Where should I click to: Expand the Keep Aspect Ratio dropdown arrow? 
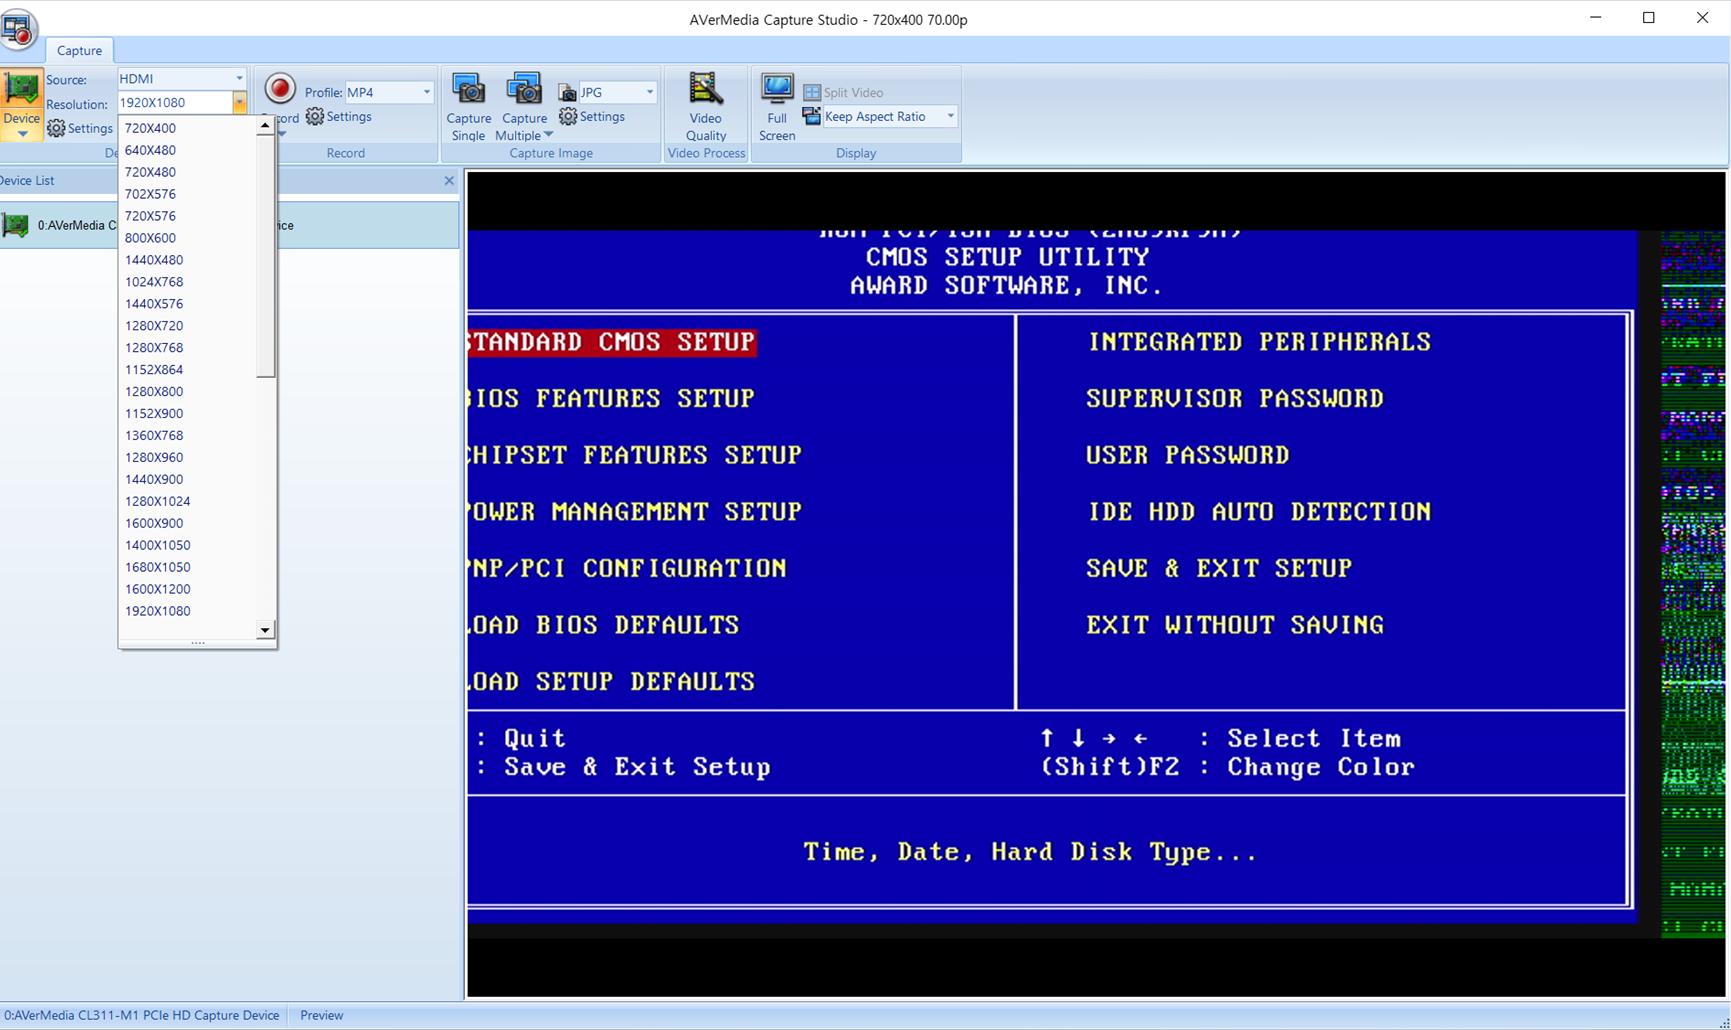click(950, 116)
